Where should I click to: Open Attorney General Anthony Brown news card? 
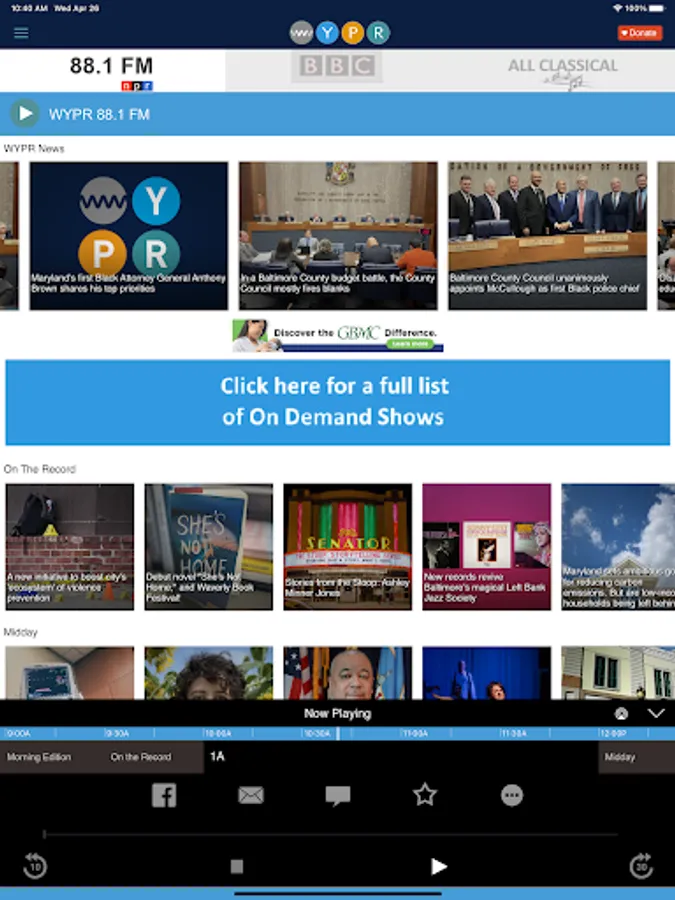129,236
